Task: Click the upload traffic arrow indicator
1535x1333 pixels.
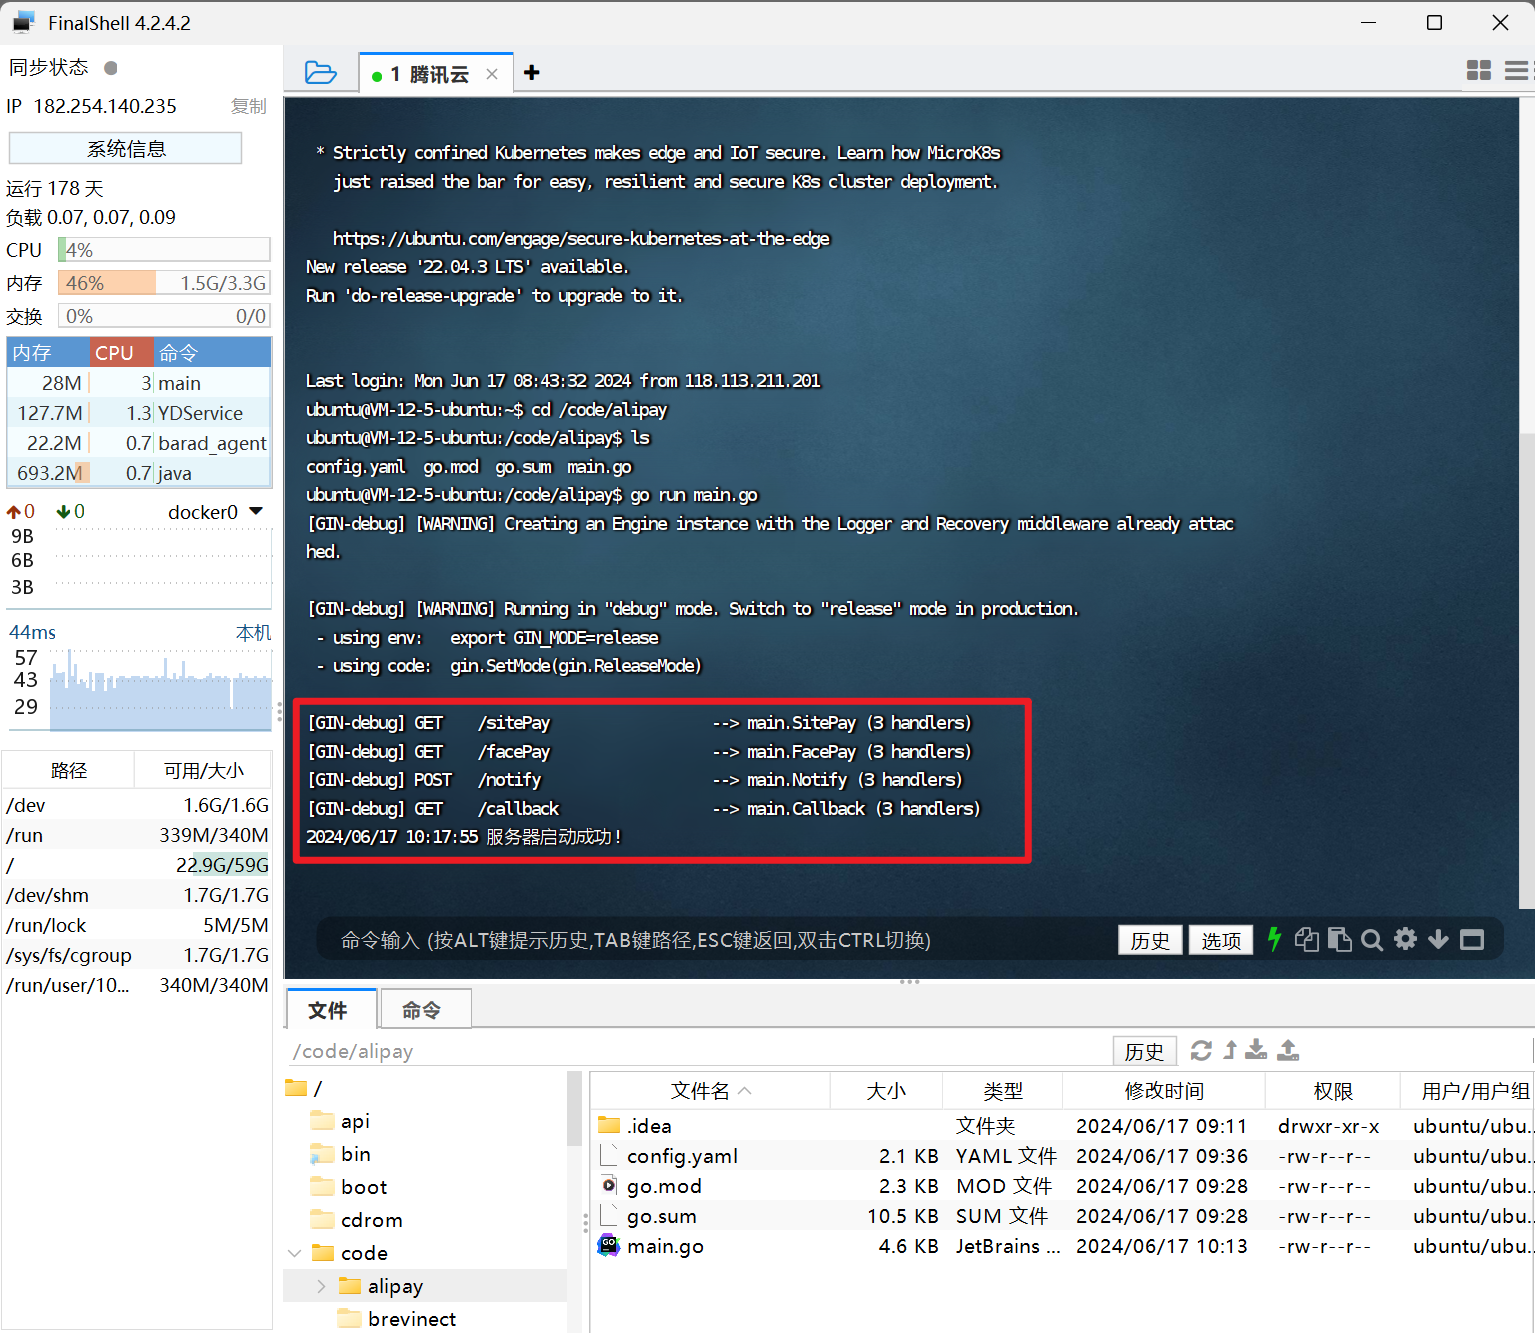Action: pyautogui.click(x=14, y=512)
